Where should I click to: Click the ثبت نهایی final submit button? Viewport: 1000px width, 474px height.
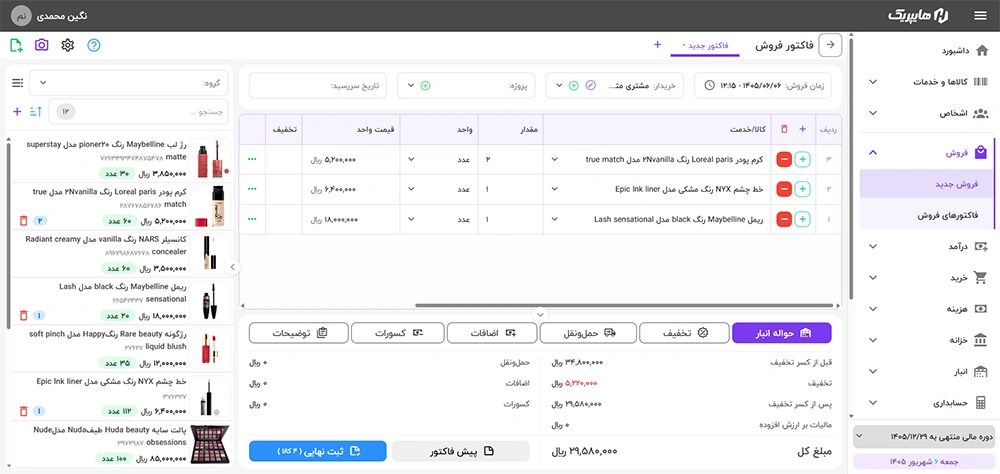[318, 451]
